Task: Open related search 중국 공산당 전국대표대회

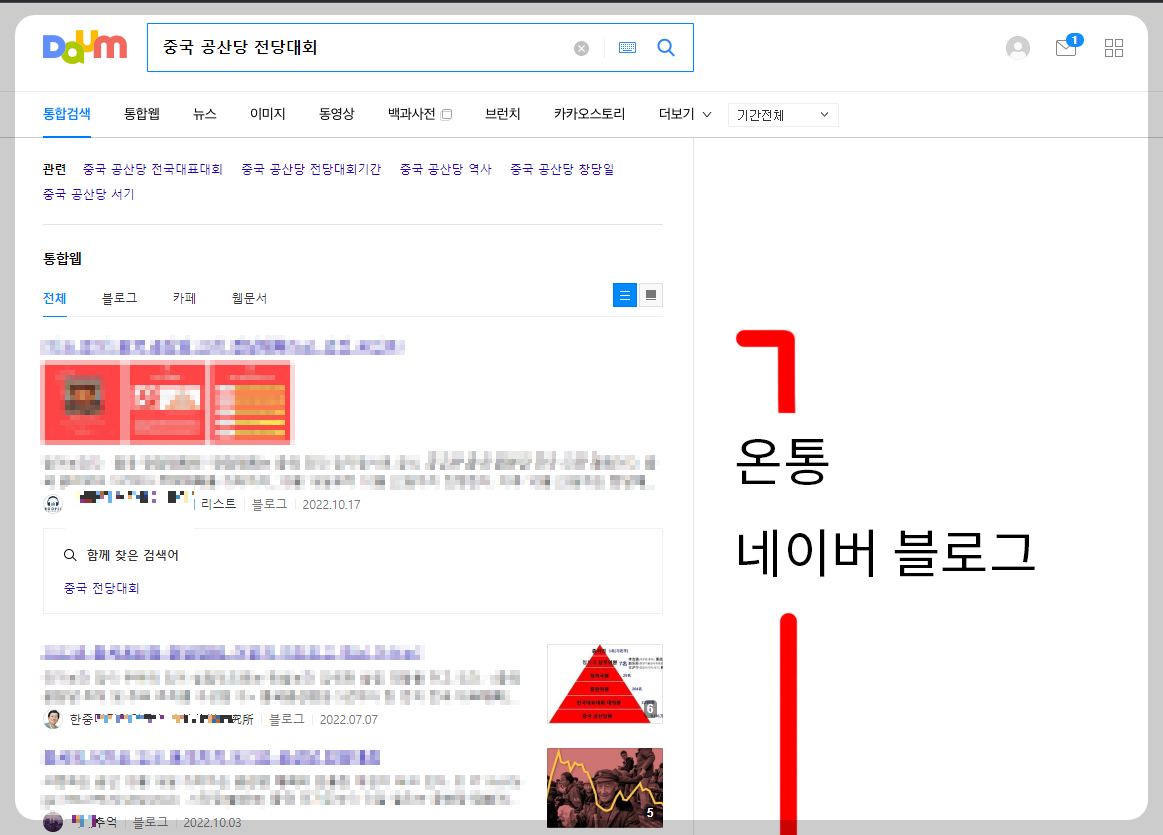Action: [153, 169]
